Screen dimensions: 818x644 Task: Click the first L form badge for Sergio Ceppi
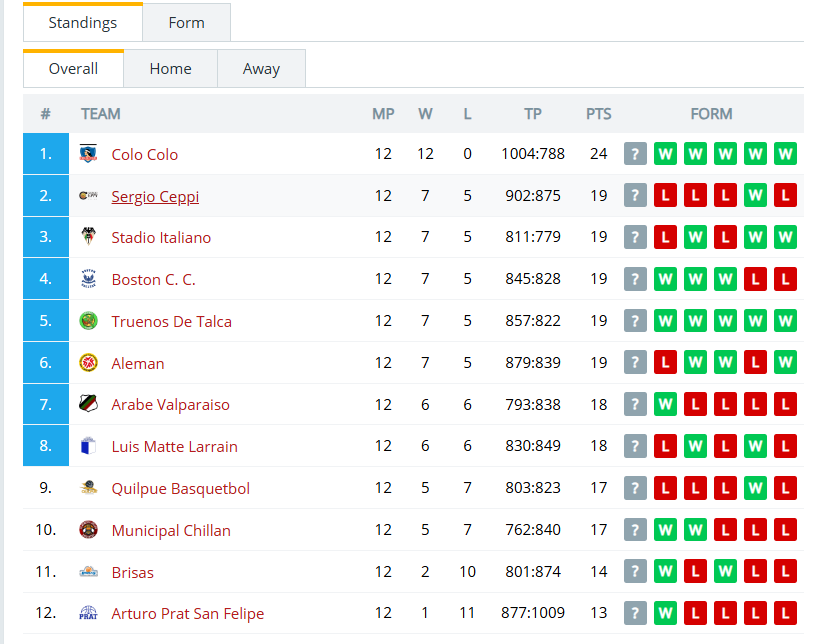[x=665, y=196]
